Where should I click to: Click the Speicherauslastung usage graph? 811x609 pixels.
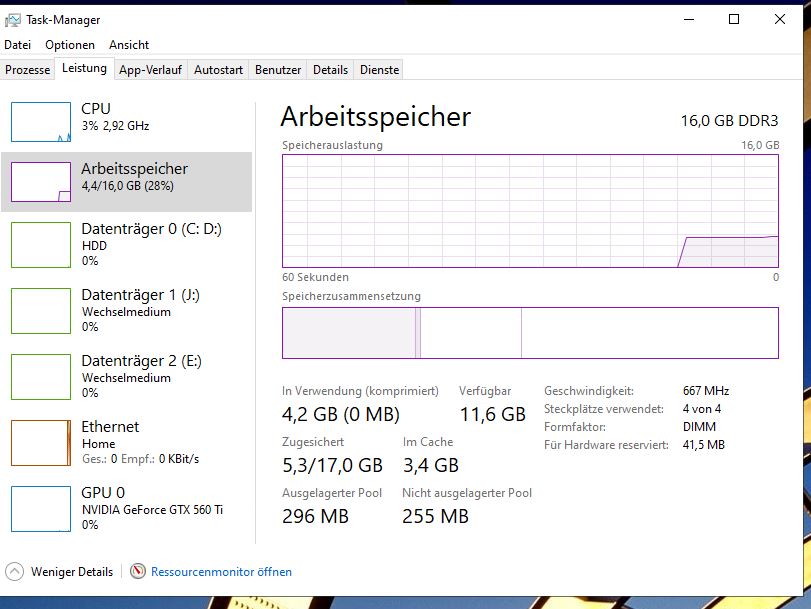[x=530, y=211]
